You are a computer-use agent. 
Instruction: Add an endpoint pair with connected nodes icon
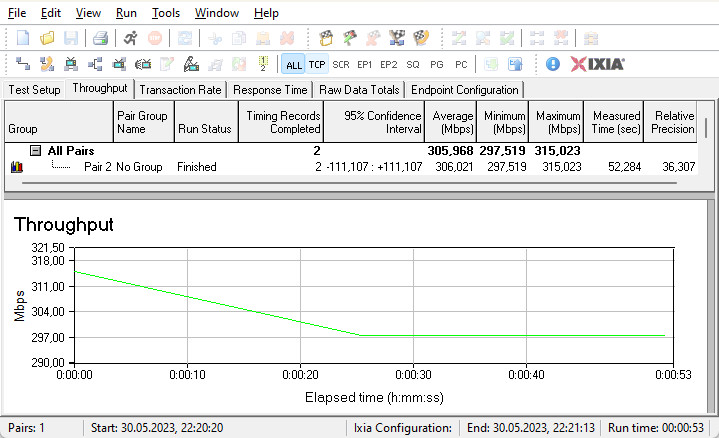click(x=23, y=64)
